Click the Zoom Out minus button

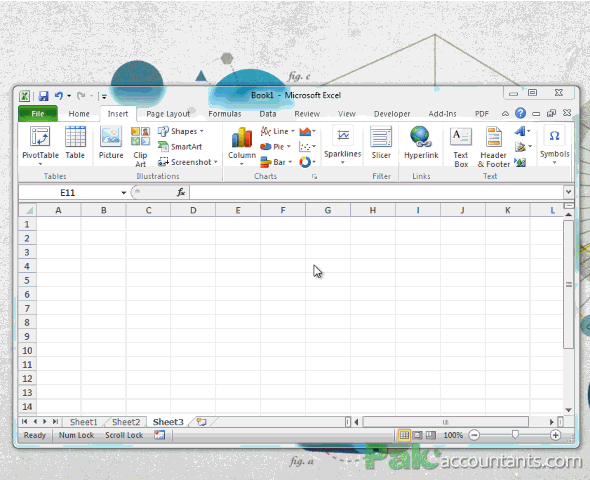pyautogui.click(x=474, y=435)
